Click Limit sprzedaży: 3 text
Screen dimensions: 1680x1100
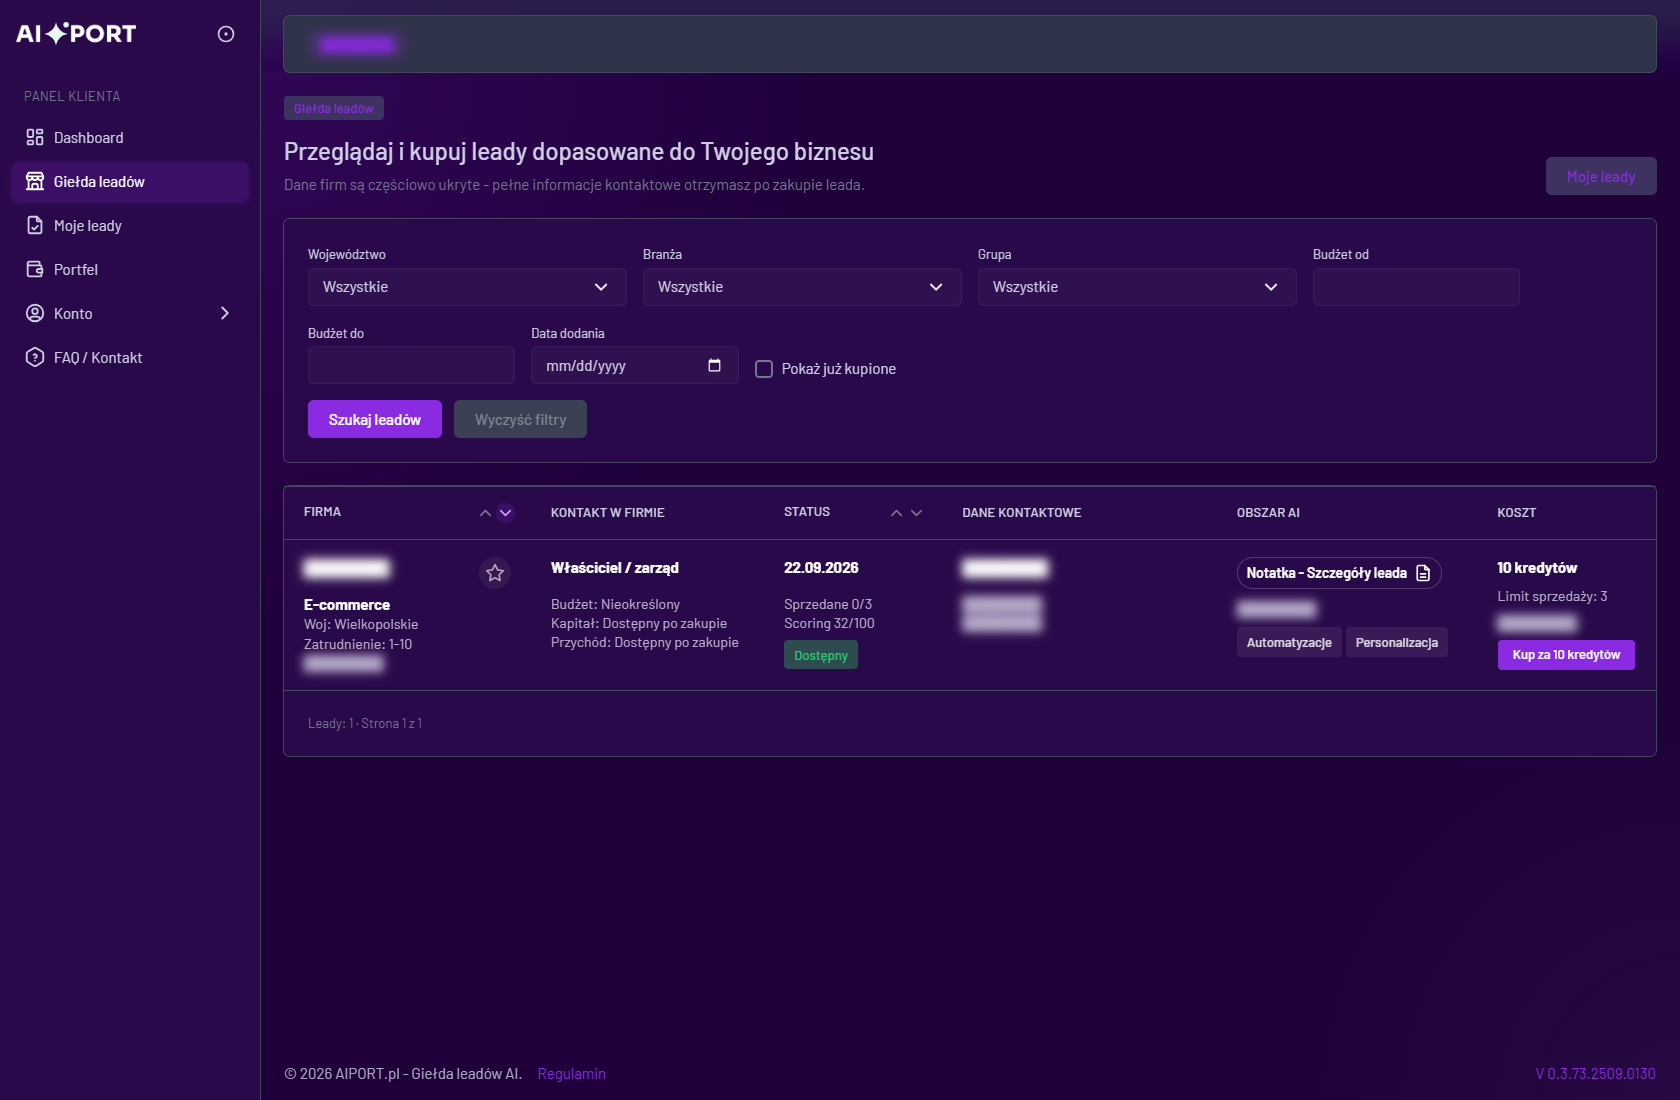coord(1552,596)
